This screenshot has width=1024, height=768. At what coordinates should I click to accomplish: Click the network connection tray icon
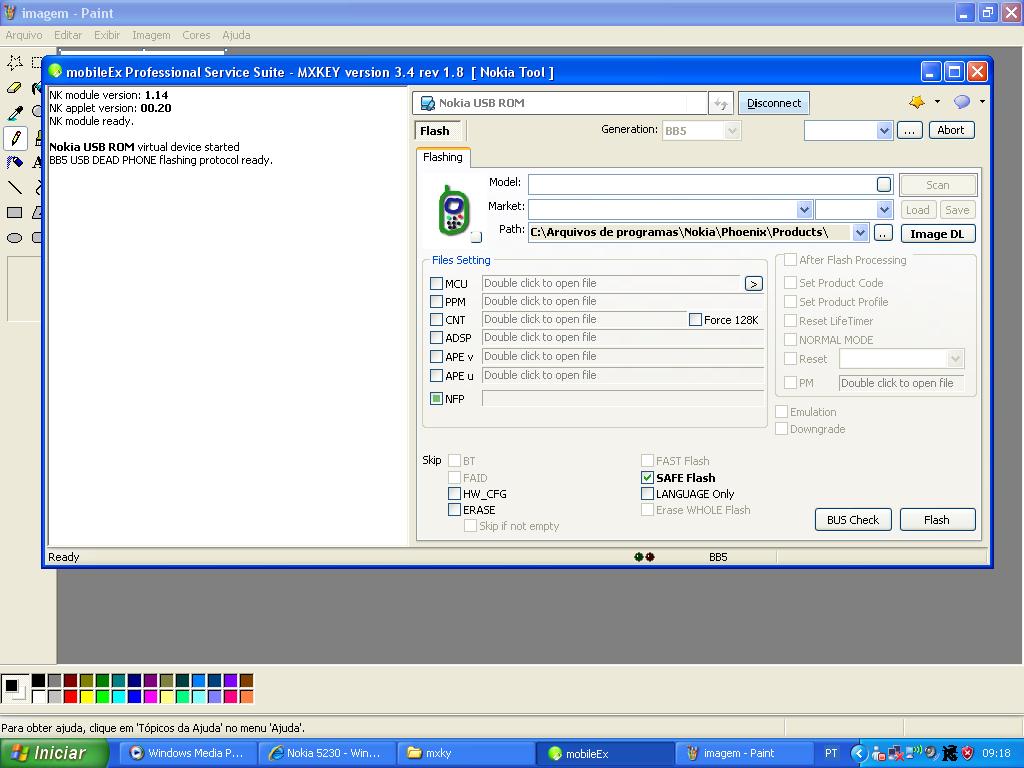pyautogui.click(x=895, y=753)
